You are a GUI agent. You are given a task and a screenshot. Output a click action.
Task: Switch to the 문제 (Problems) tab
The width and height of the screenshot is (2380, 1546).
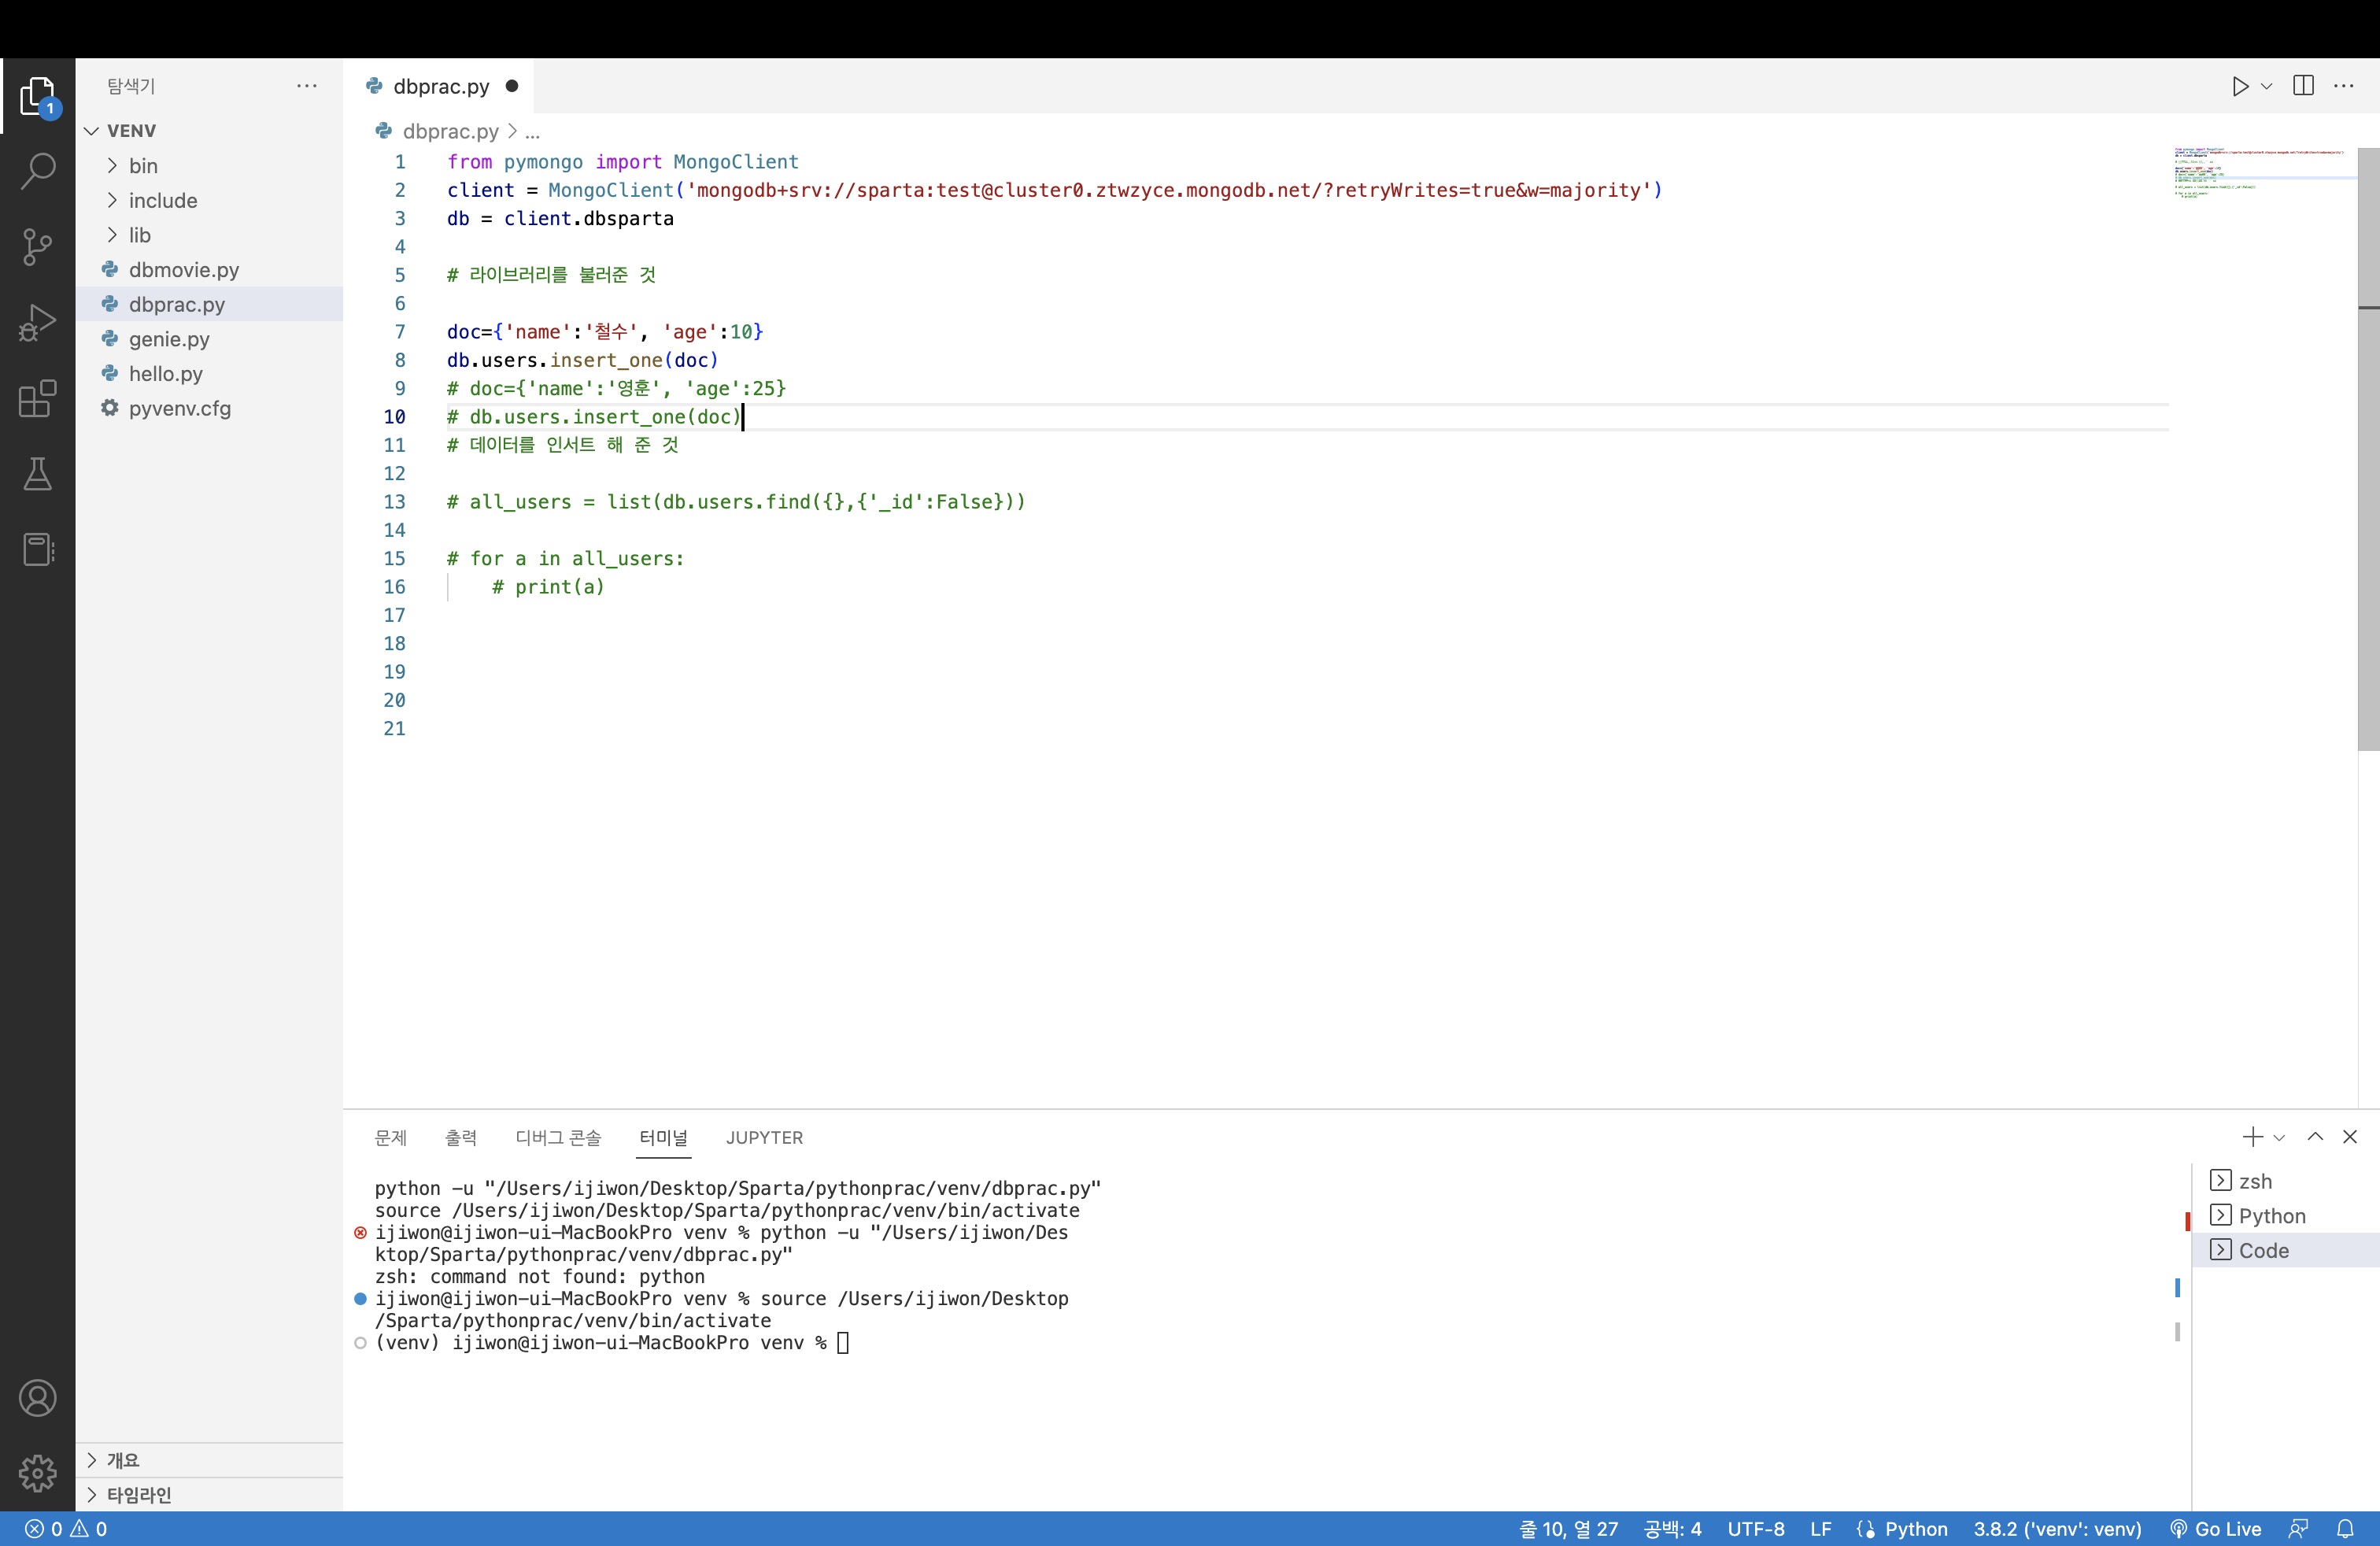pyautogui.click(x=391, y=1138)
